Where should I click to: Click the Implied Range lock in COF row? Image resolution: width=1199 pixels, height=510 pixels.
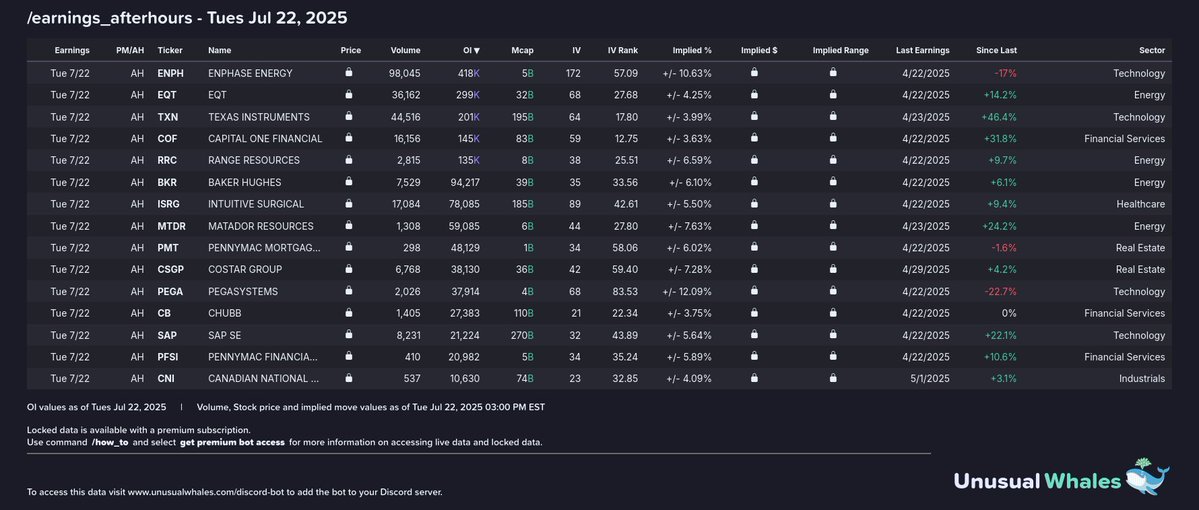tap(833, 138)
